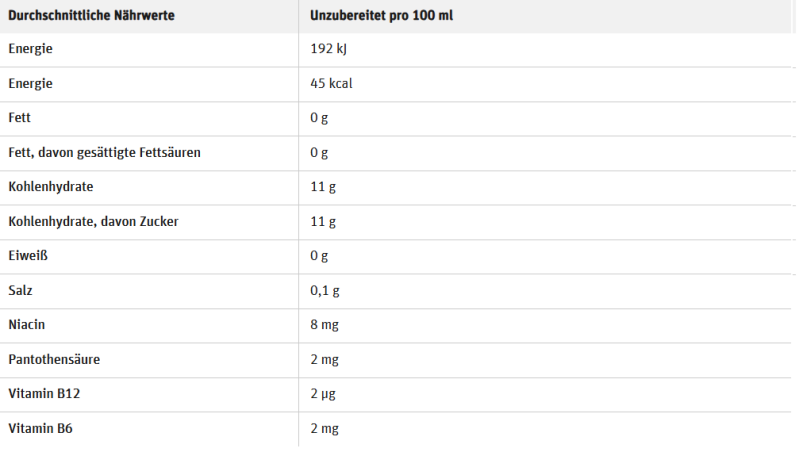This screenshot has height=452, width=799.
Task: Click the 'Vitamin B6' row label
Action: [40, 428]
